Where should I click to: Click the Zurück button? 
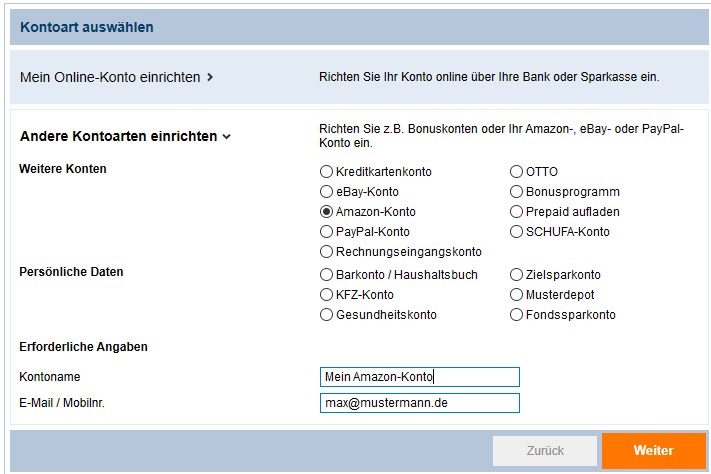[545, 451]
